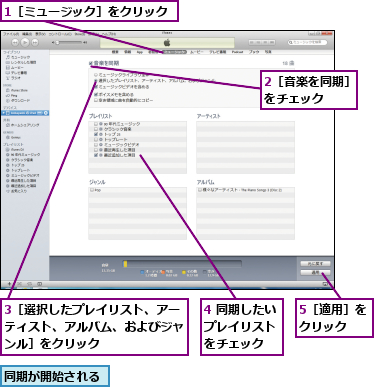374x387 pixels.
Task: Collapse the iPad device disclosure triangle
Action: click(x=4, y=113)
